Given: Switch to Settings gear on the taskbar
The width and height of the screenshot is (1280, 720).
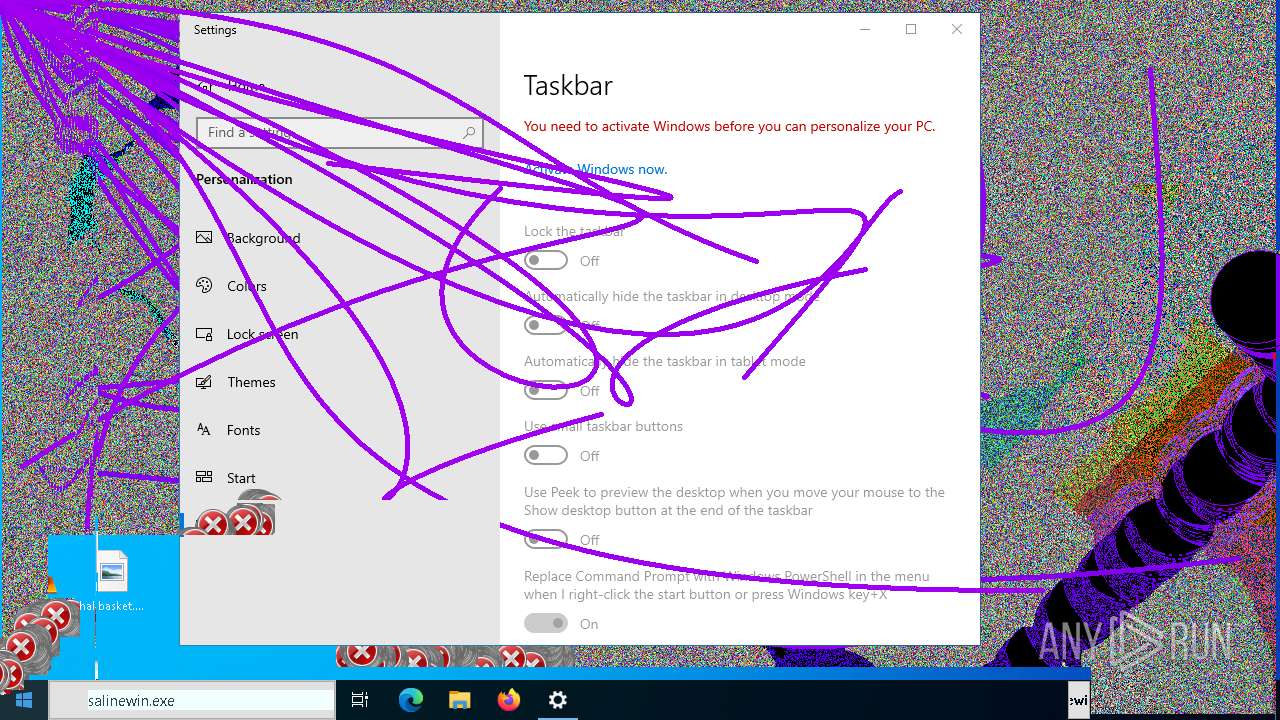Looking at the screenshot, I should click(x=557, y=700).
